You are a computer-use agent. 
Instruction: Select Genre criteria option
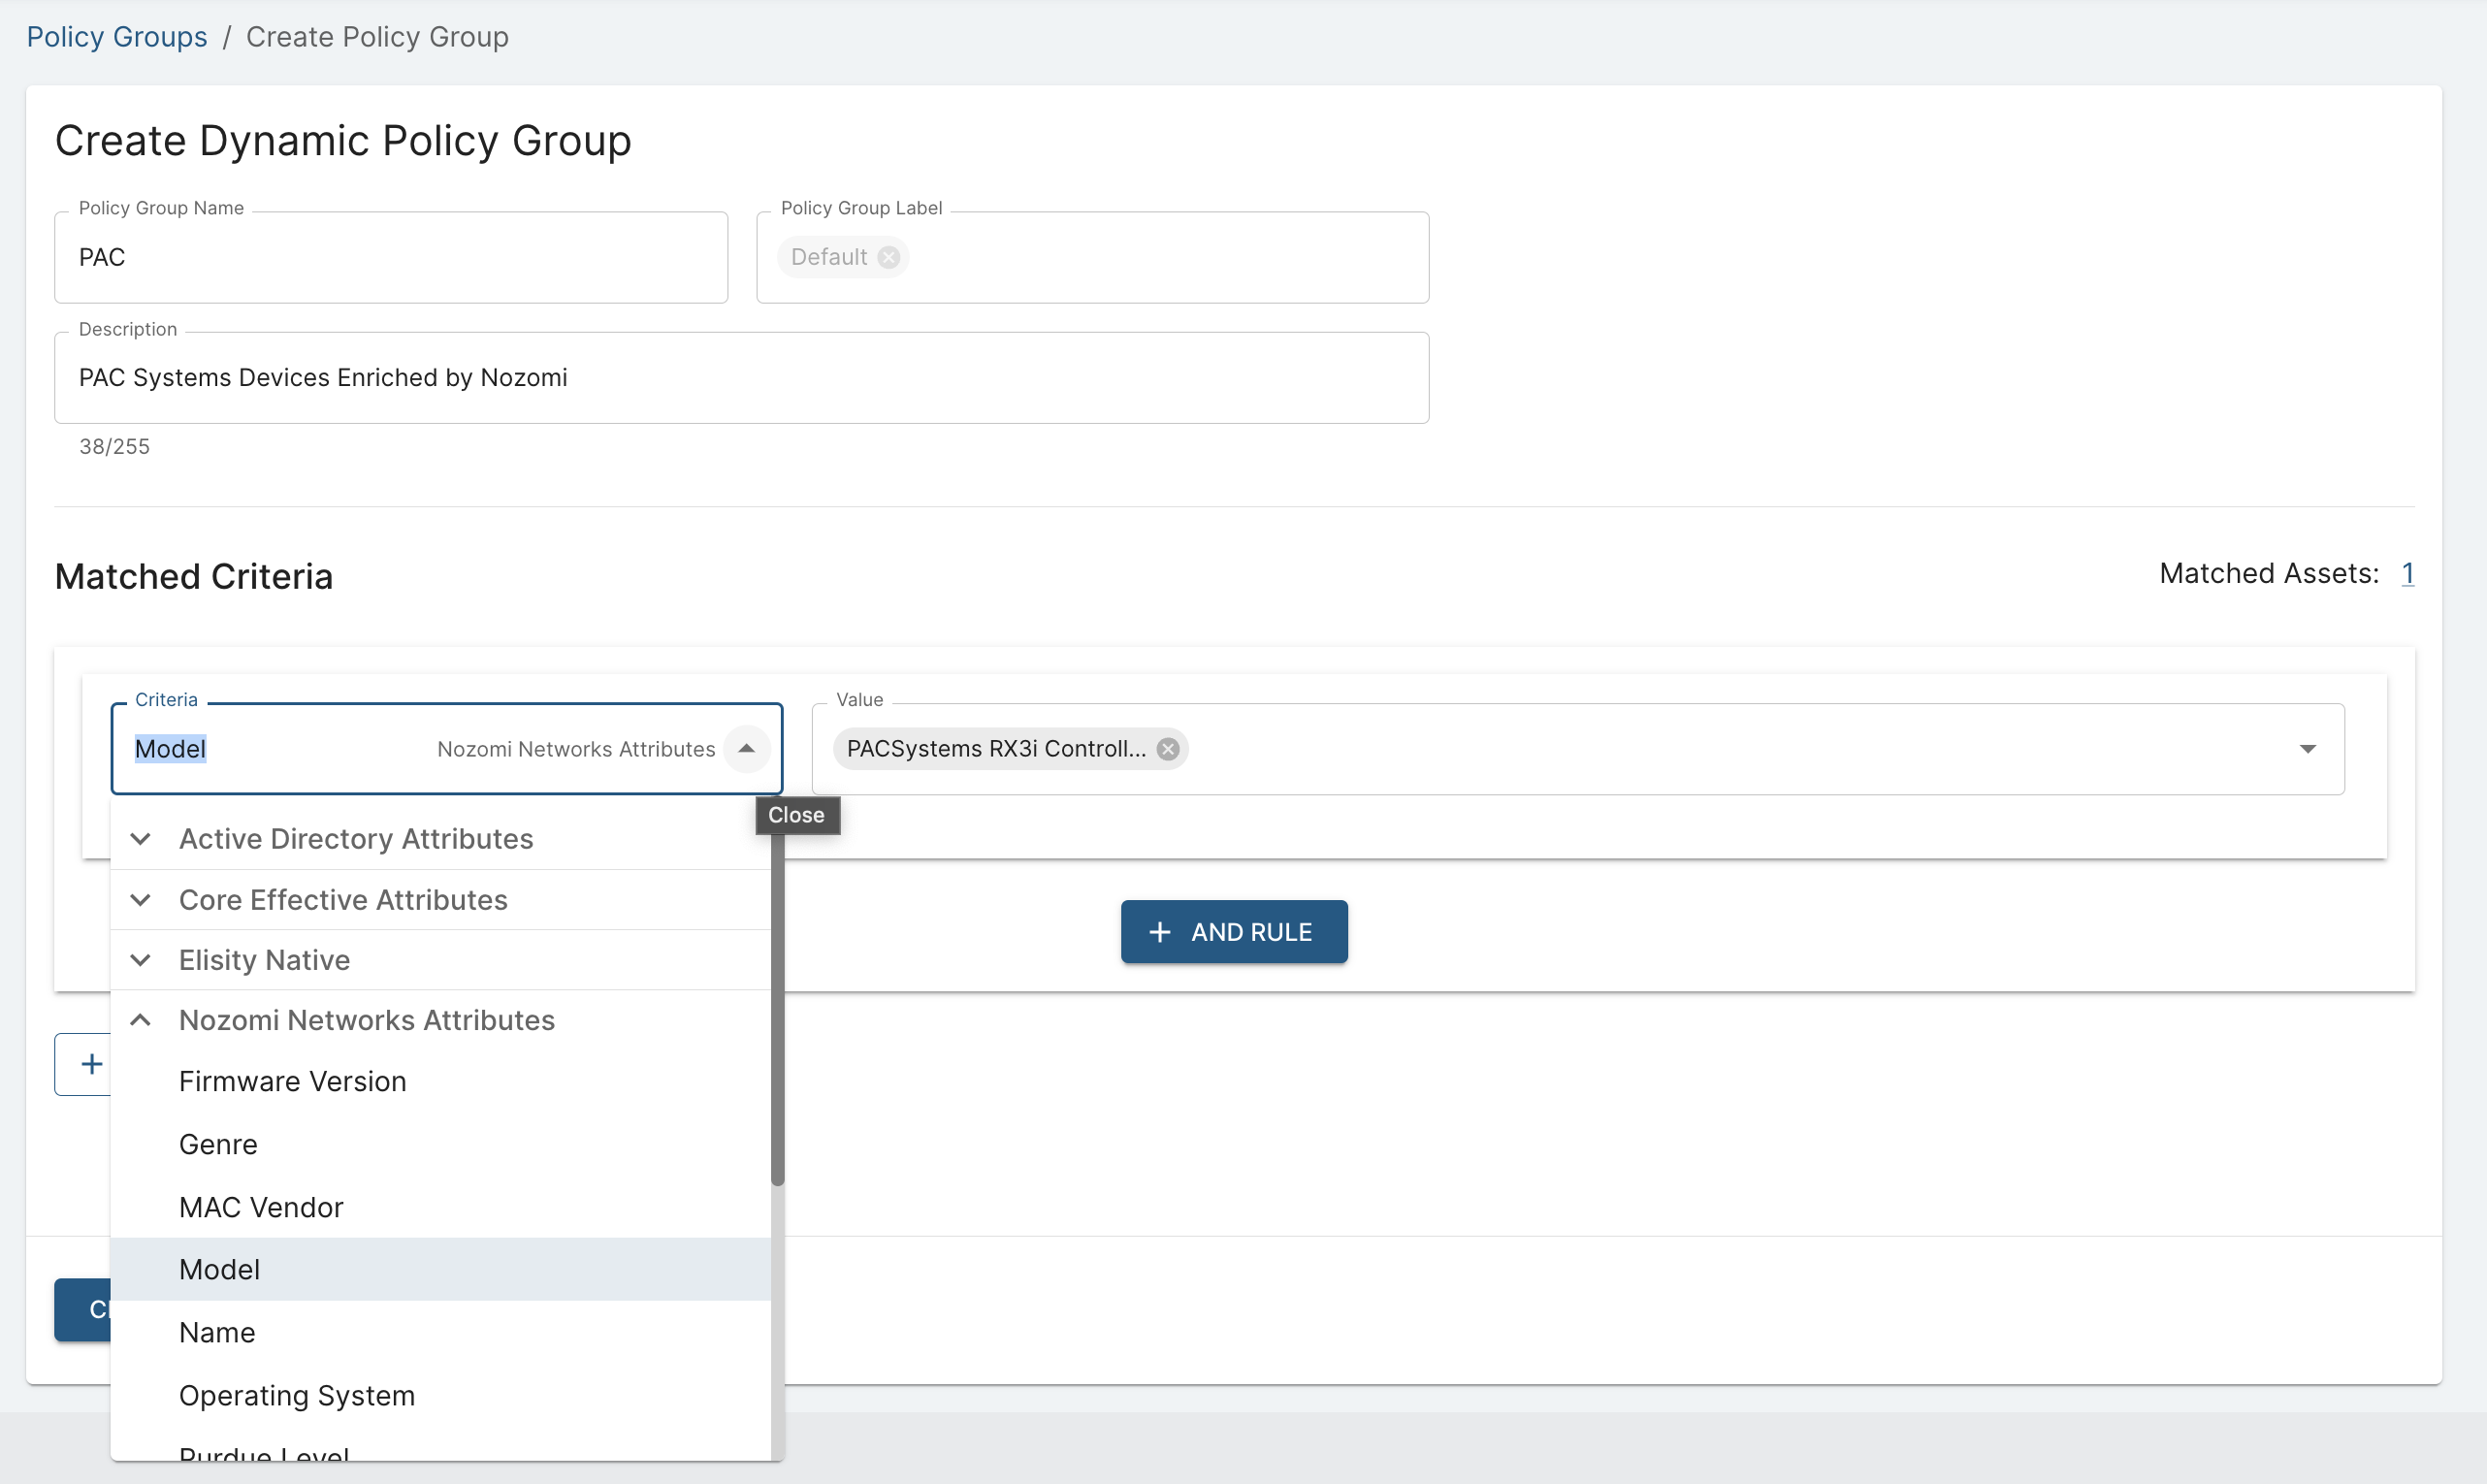click(x=440, y=1144)
